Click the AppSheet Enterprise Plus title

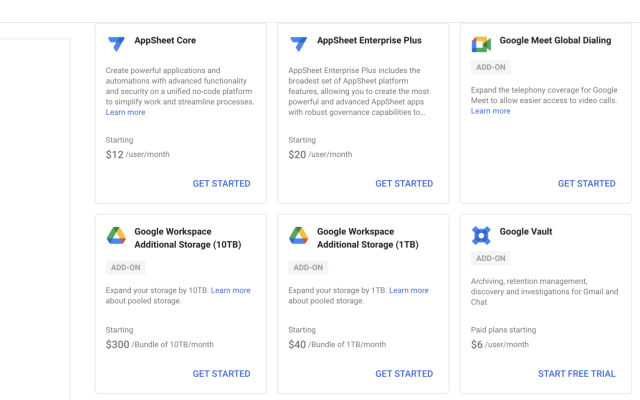369,40
